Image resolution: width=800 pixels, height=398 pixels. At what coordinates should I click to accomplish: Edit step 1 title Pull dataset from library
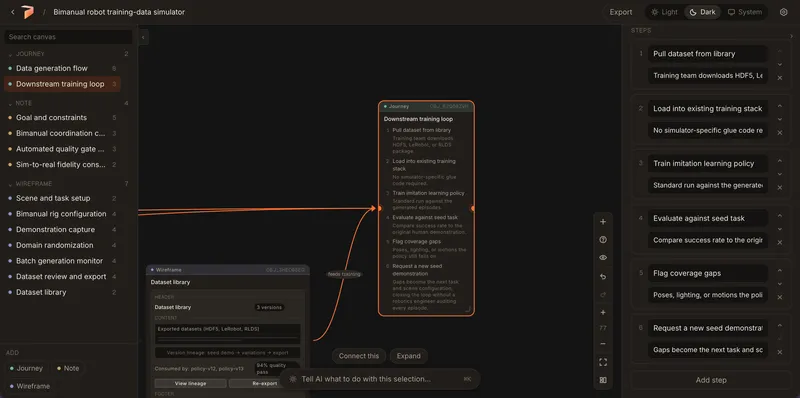[x=708, y=54]
